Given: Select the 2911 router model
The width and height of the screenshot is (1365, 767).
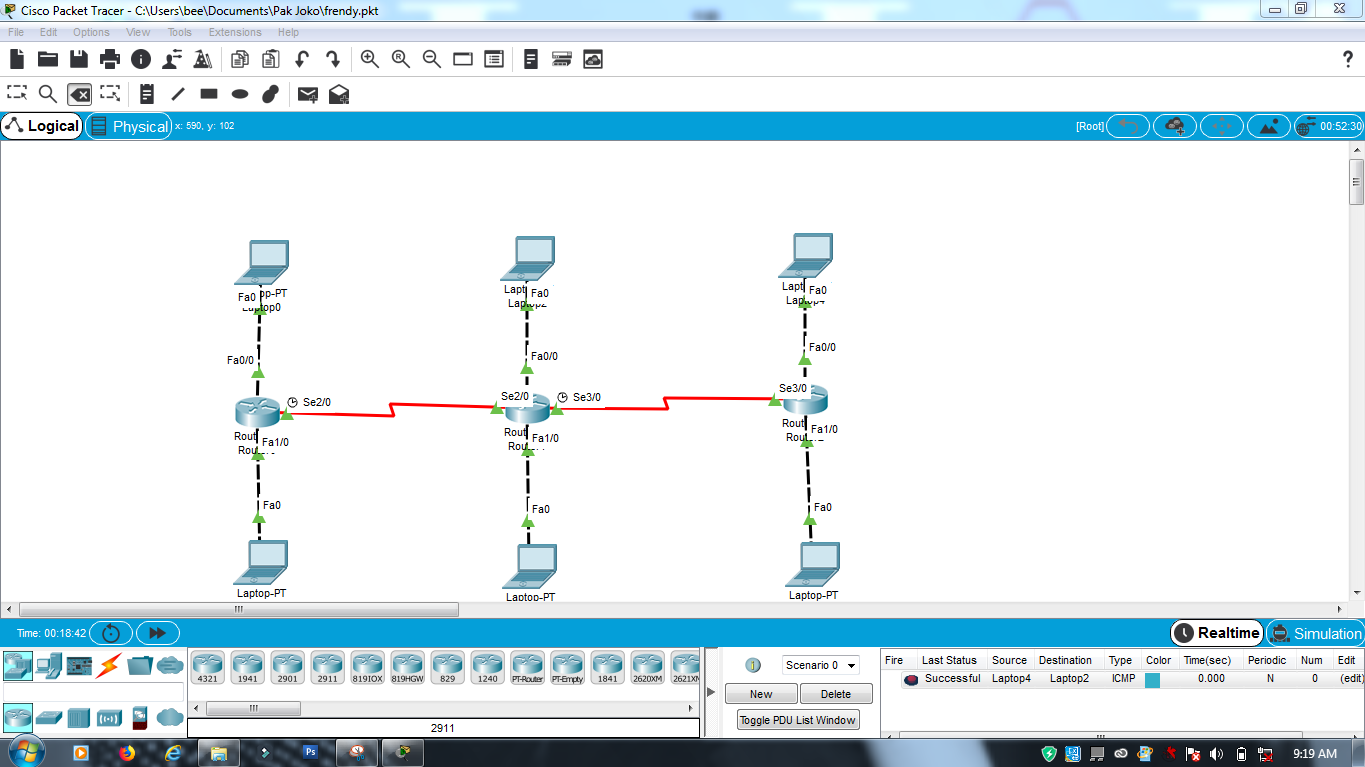Looking at the screenshot, I should [x=327, y=666].
